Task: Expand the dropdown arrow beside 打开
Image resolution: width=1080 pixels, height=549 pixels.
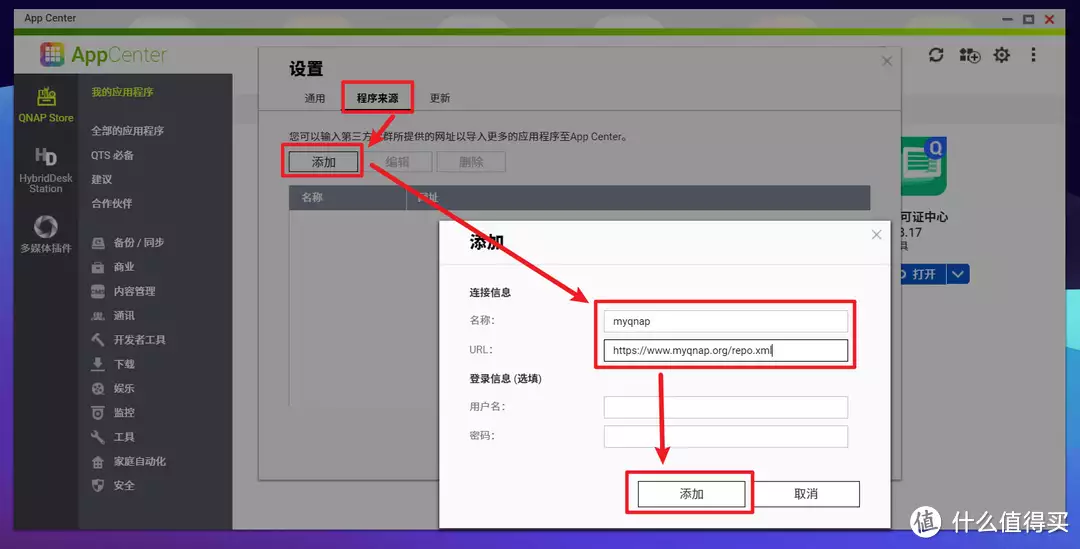Action: click(x=958, y=274)
